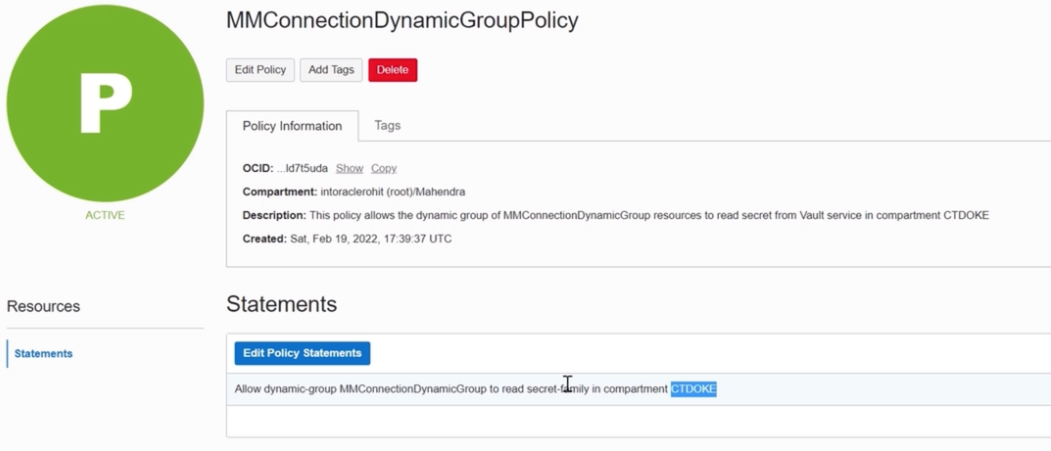Click the red Delete button
This screenshot has width=1051, height=451.
(392, 70)
